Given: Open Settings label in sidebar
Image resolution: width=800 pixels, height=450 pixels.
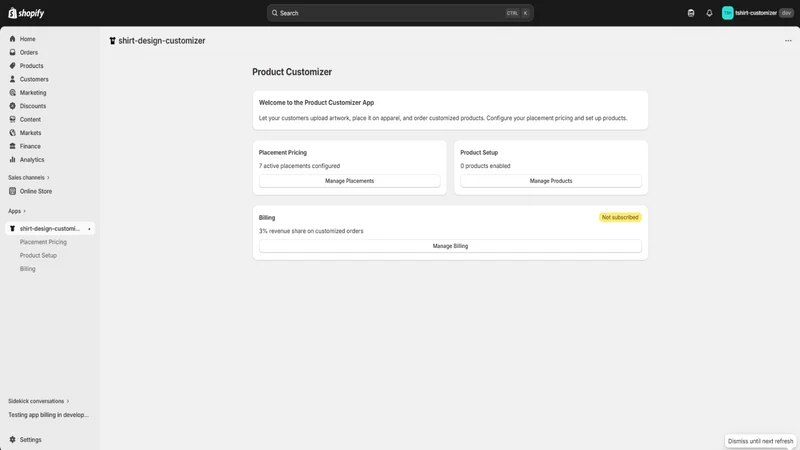Looking at the screenshot, I should point(31,439).
